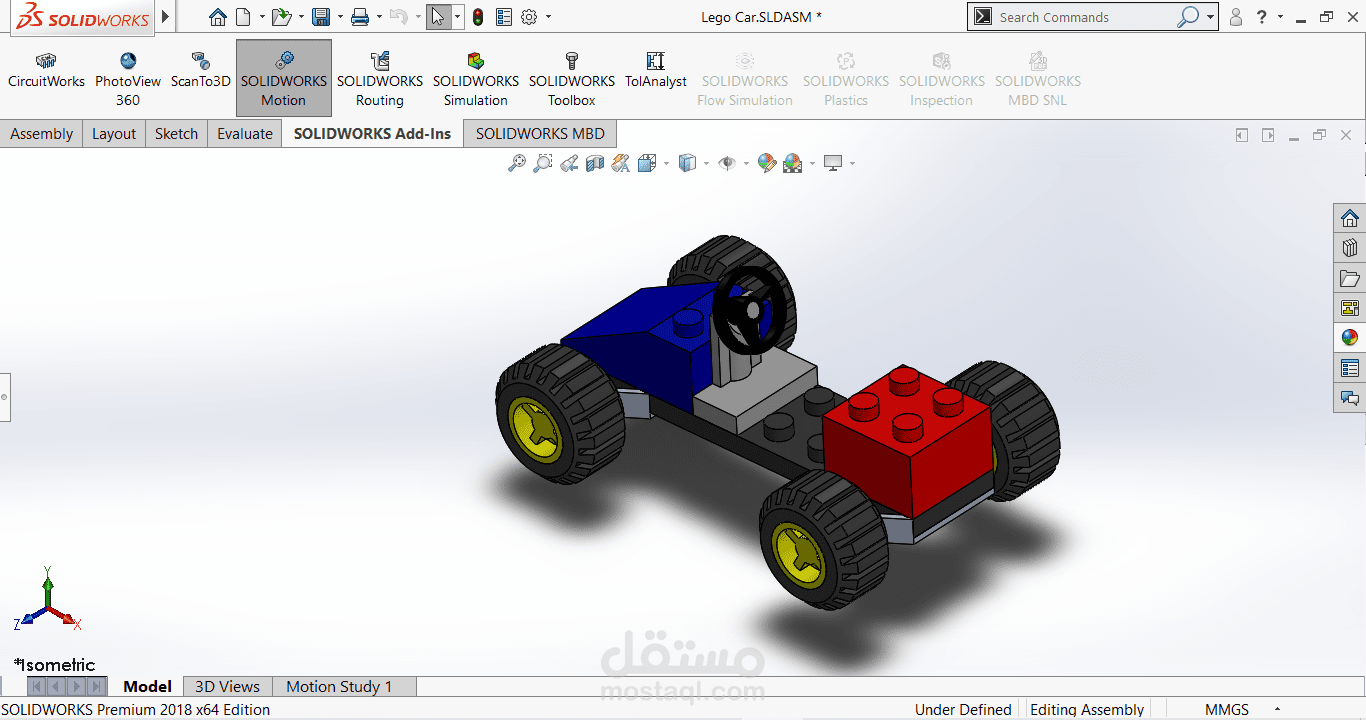The height and width of the screenshot is (720, 1366).
Task: Click Previous View icon
Action: pos(569,163)
